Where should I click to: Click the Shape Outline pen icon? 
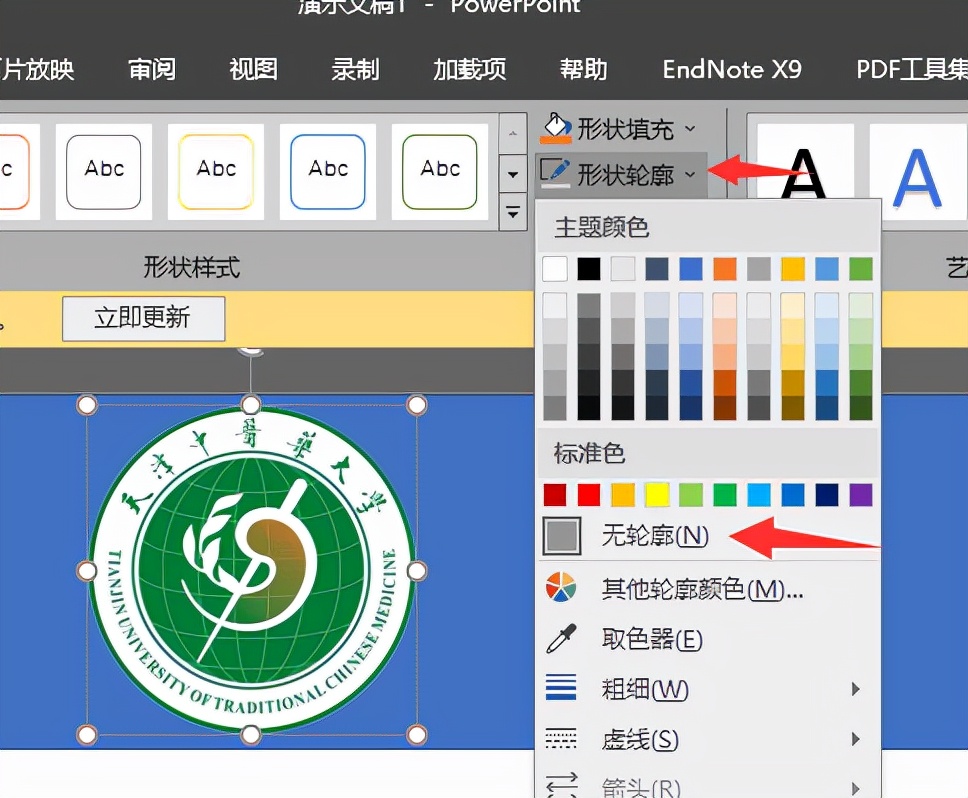tap(555, 172)
